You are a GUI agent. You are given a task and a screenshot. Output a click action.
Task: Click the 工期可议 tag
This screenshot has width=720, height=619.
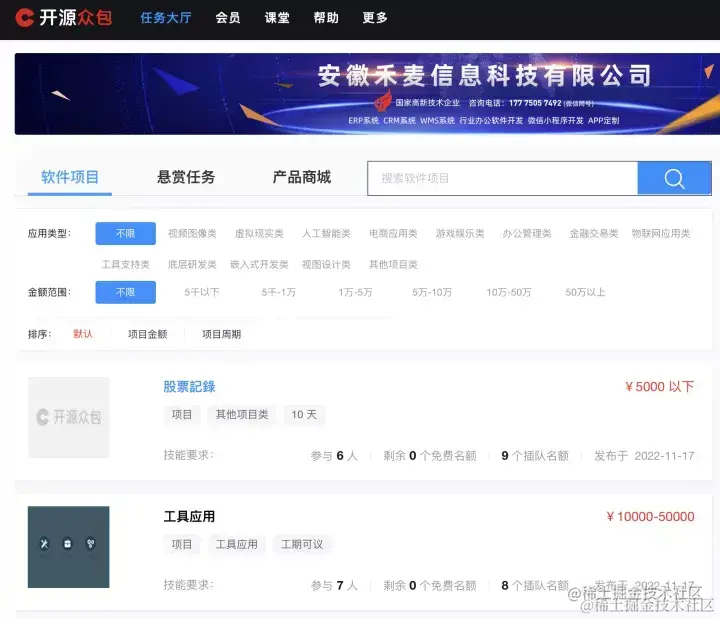click(x=302, y=545)
